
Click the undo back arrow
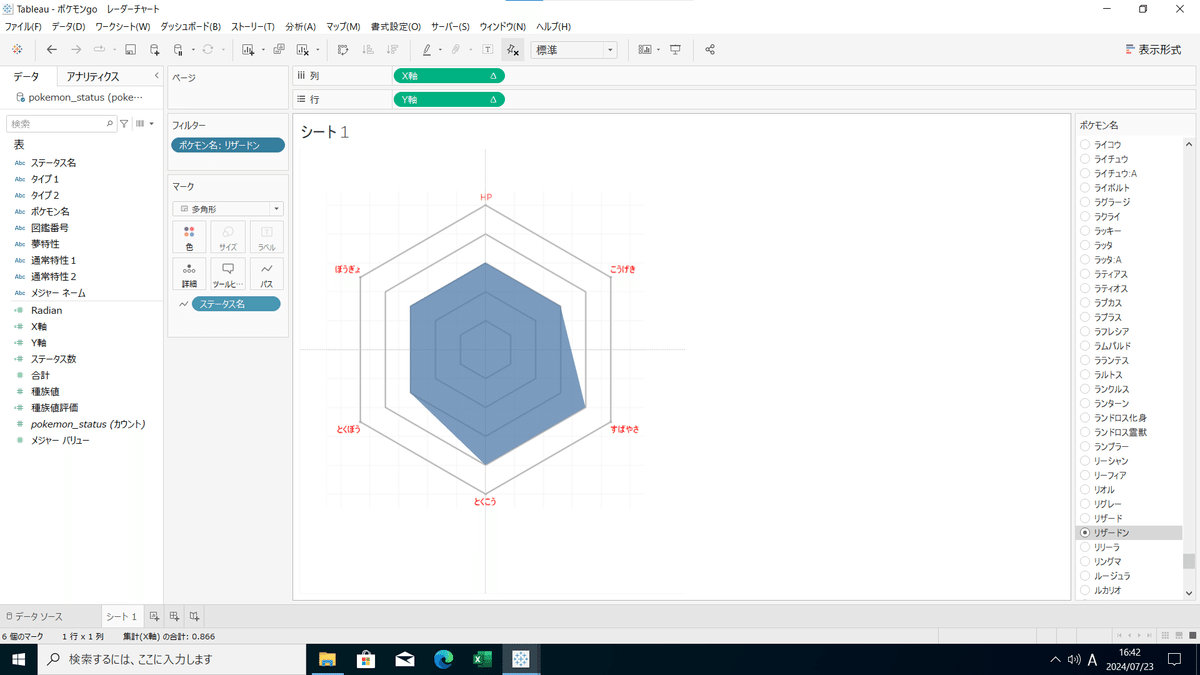[52, 49]
